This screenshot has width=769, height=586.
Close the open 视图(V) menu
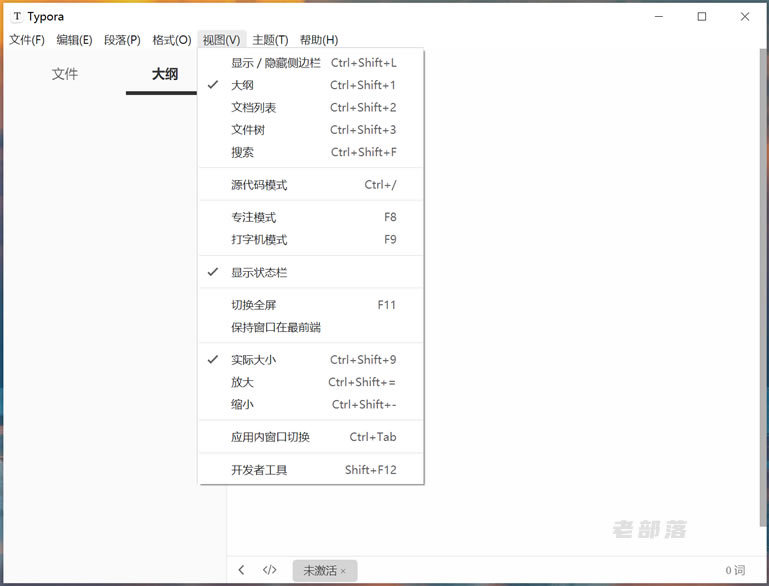[x=222, y=40]
